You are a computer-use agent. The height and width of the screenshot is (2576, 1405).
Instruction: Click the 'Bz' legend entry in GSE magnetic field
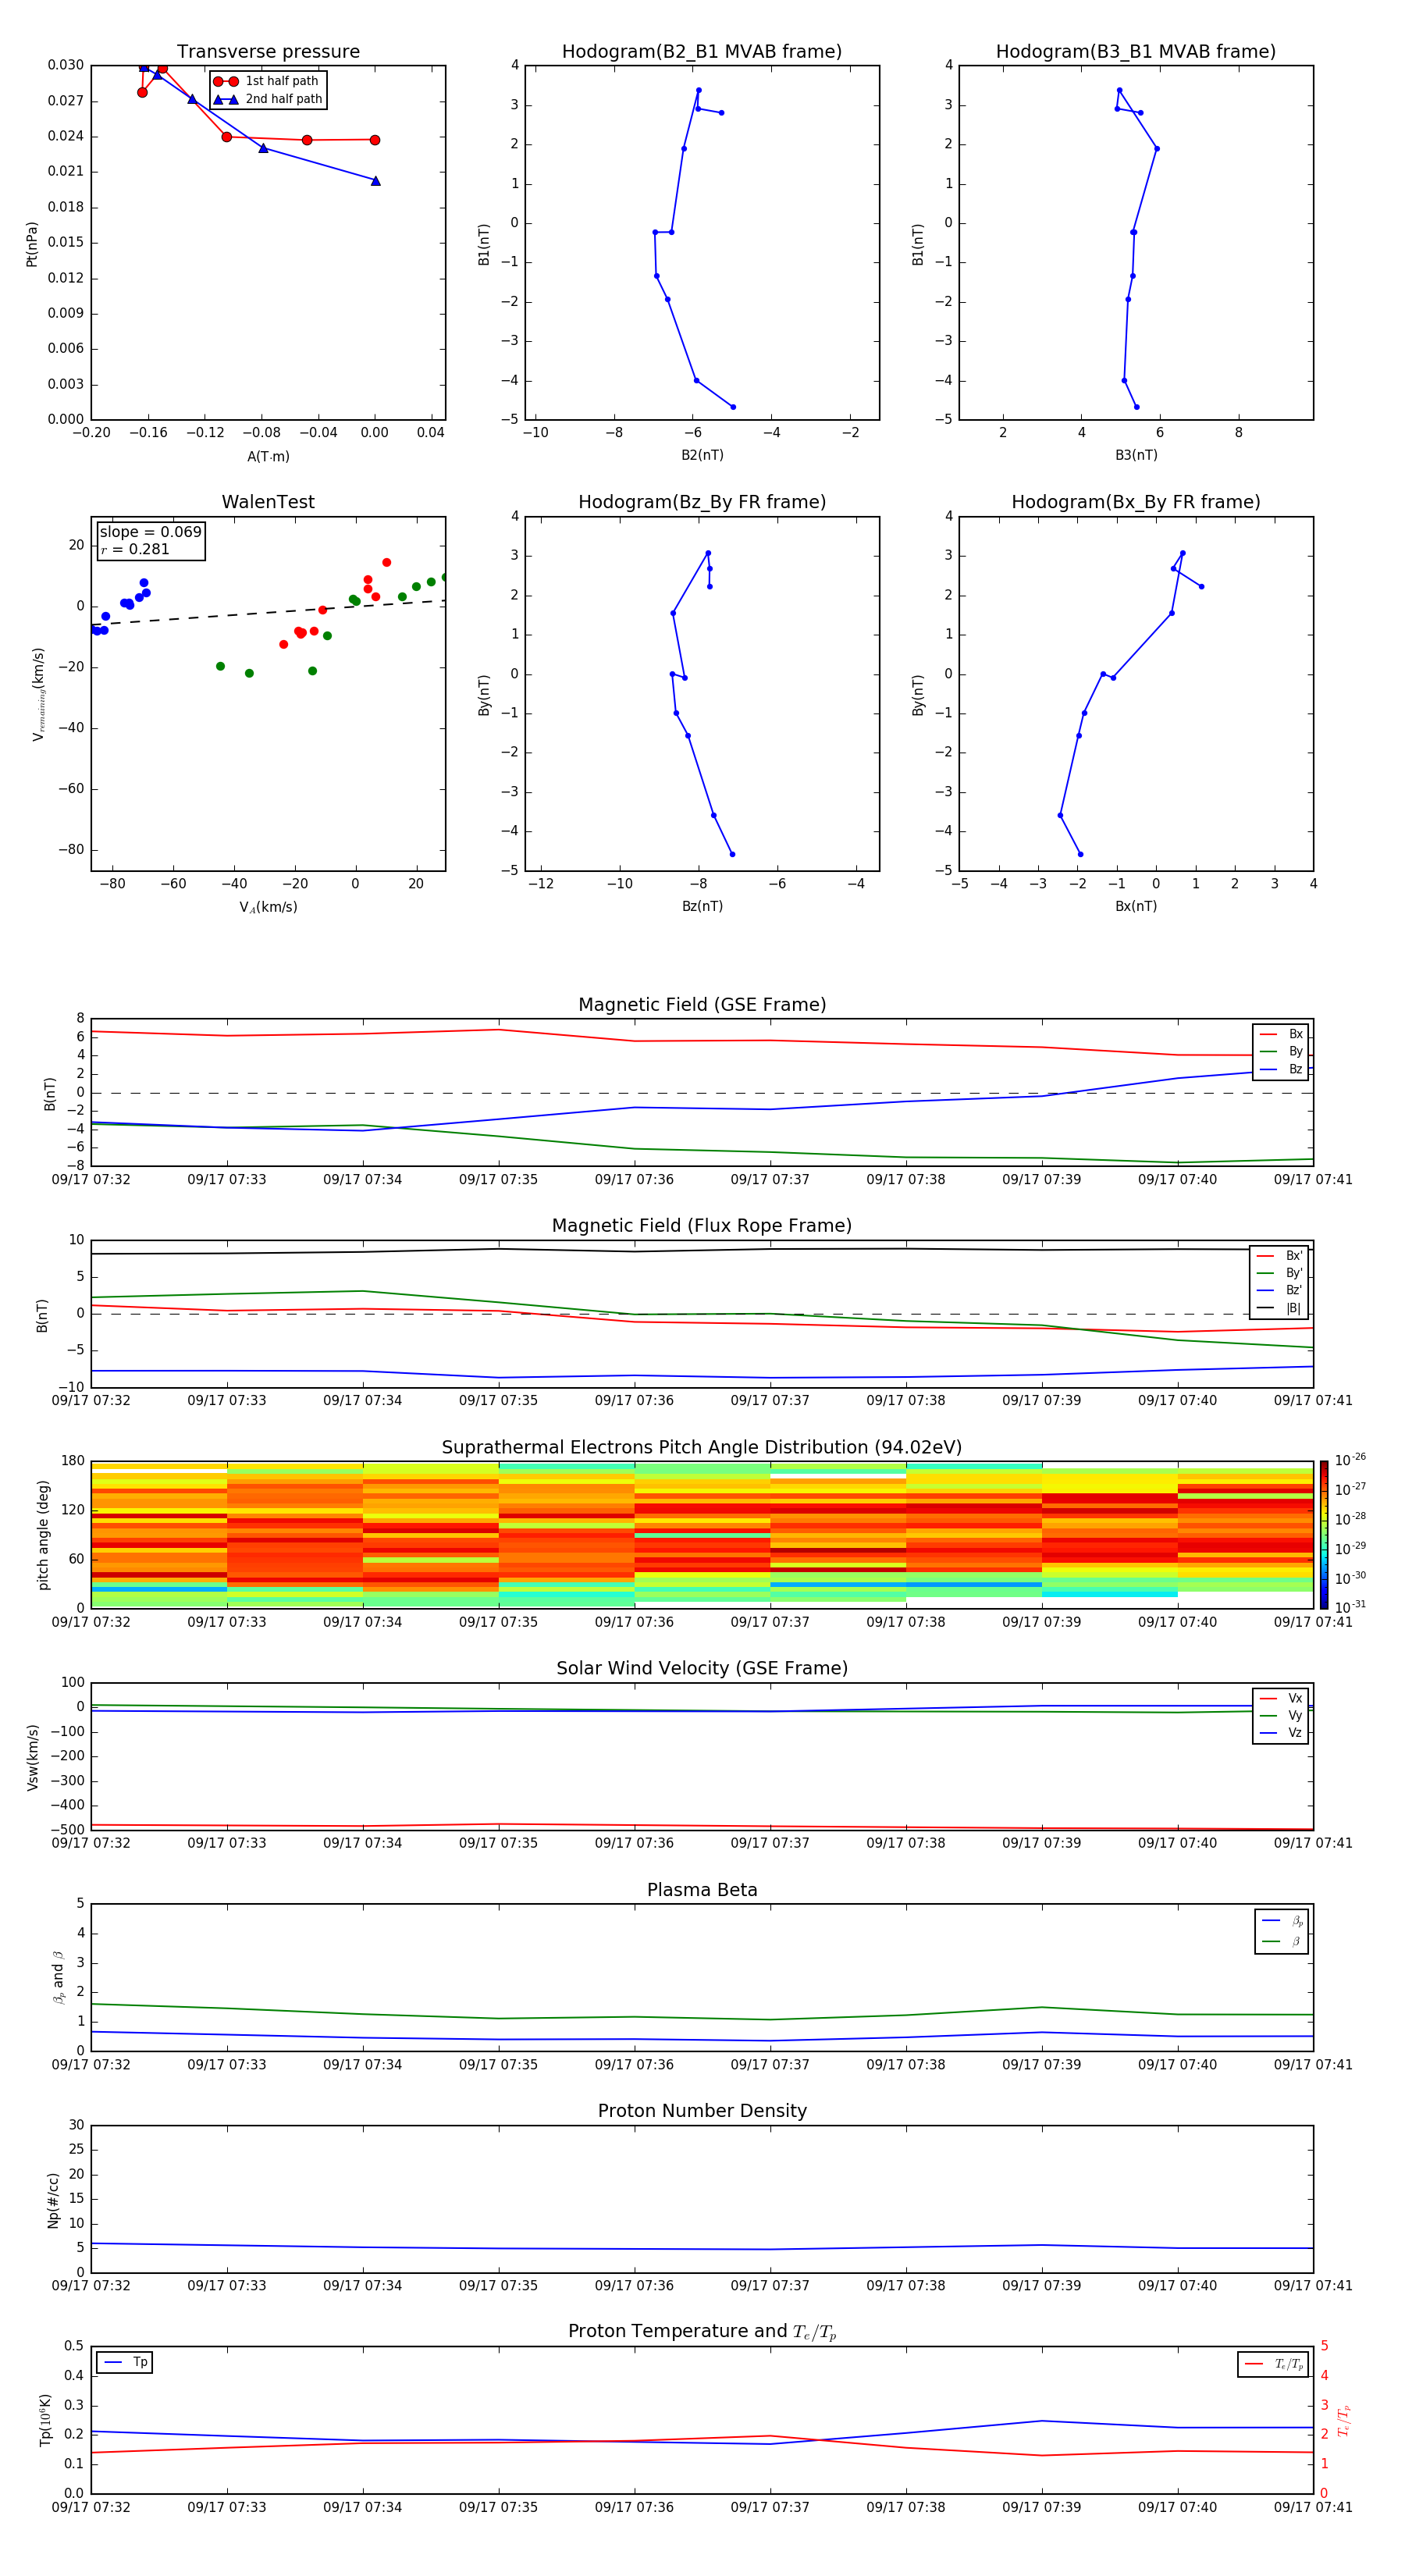1281,1069
